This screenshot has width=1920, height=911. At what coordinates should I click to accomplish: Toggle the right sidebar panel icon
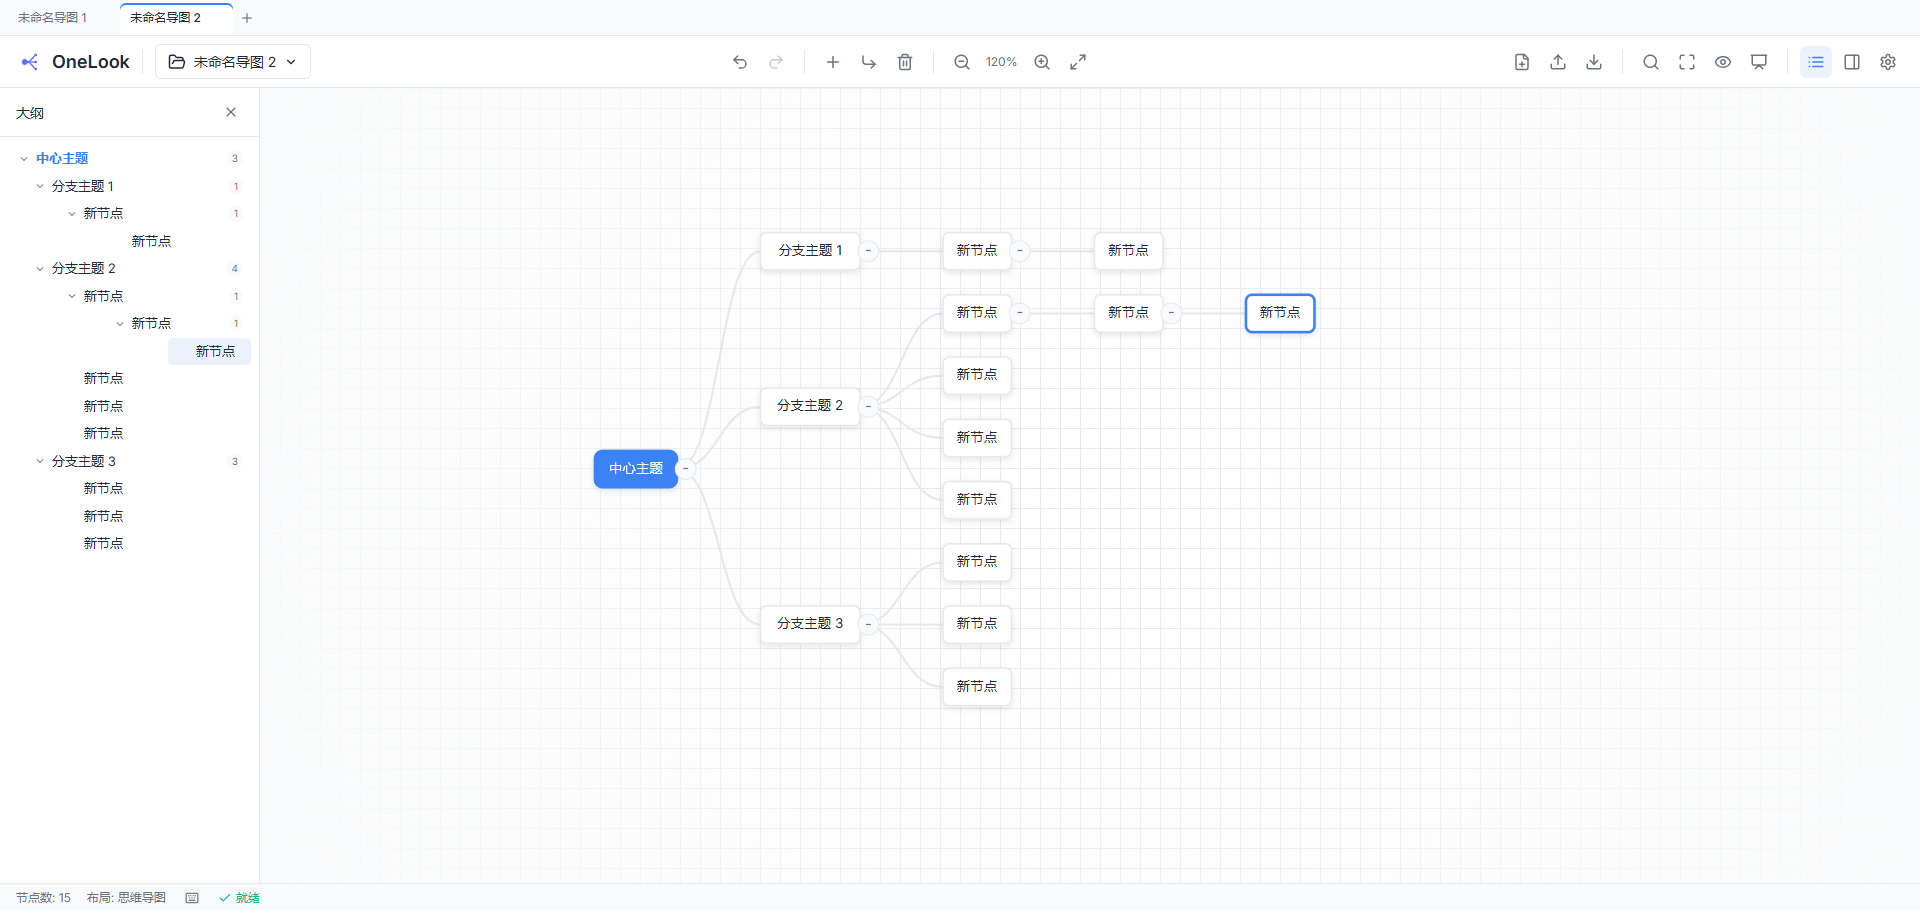(x=1852, y=62)
